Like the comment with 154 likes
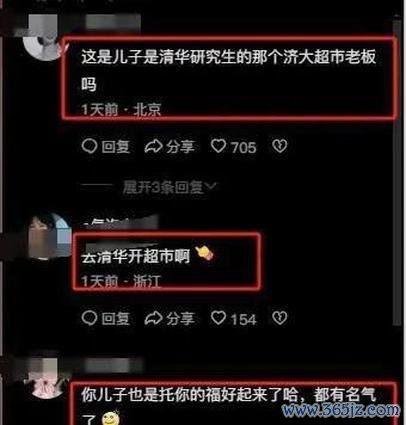406x425 pixels. [x=219, y=318]
